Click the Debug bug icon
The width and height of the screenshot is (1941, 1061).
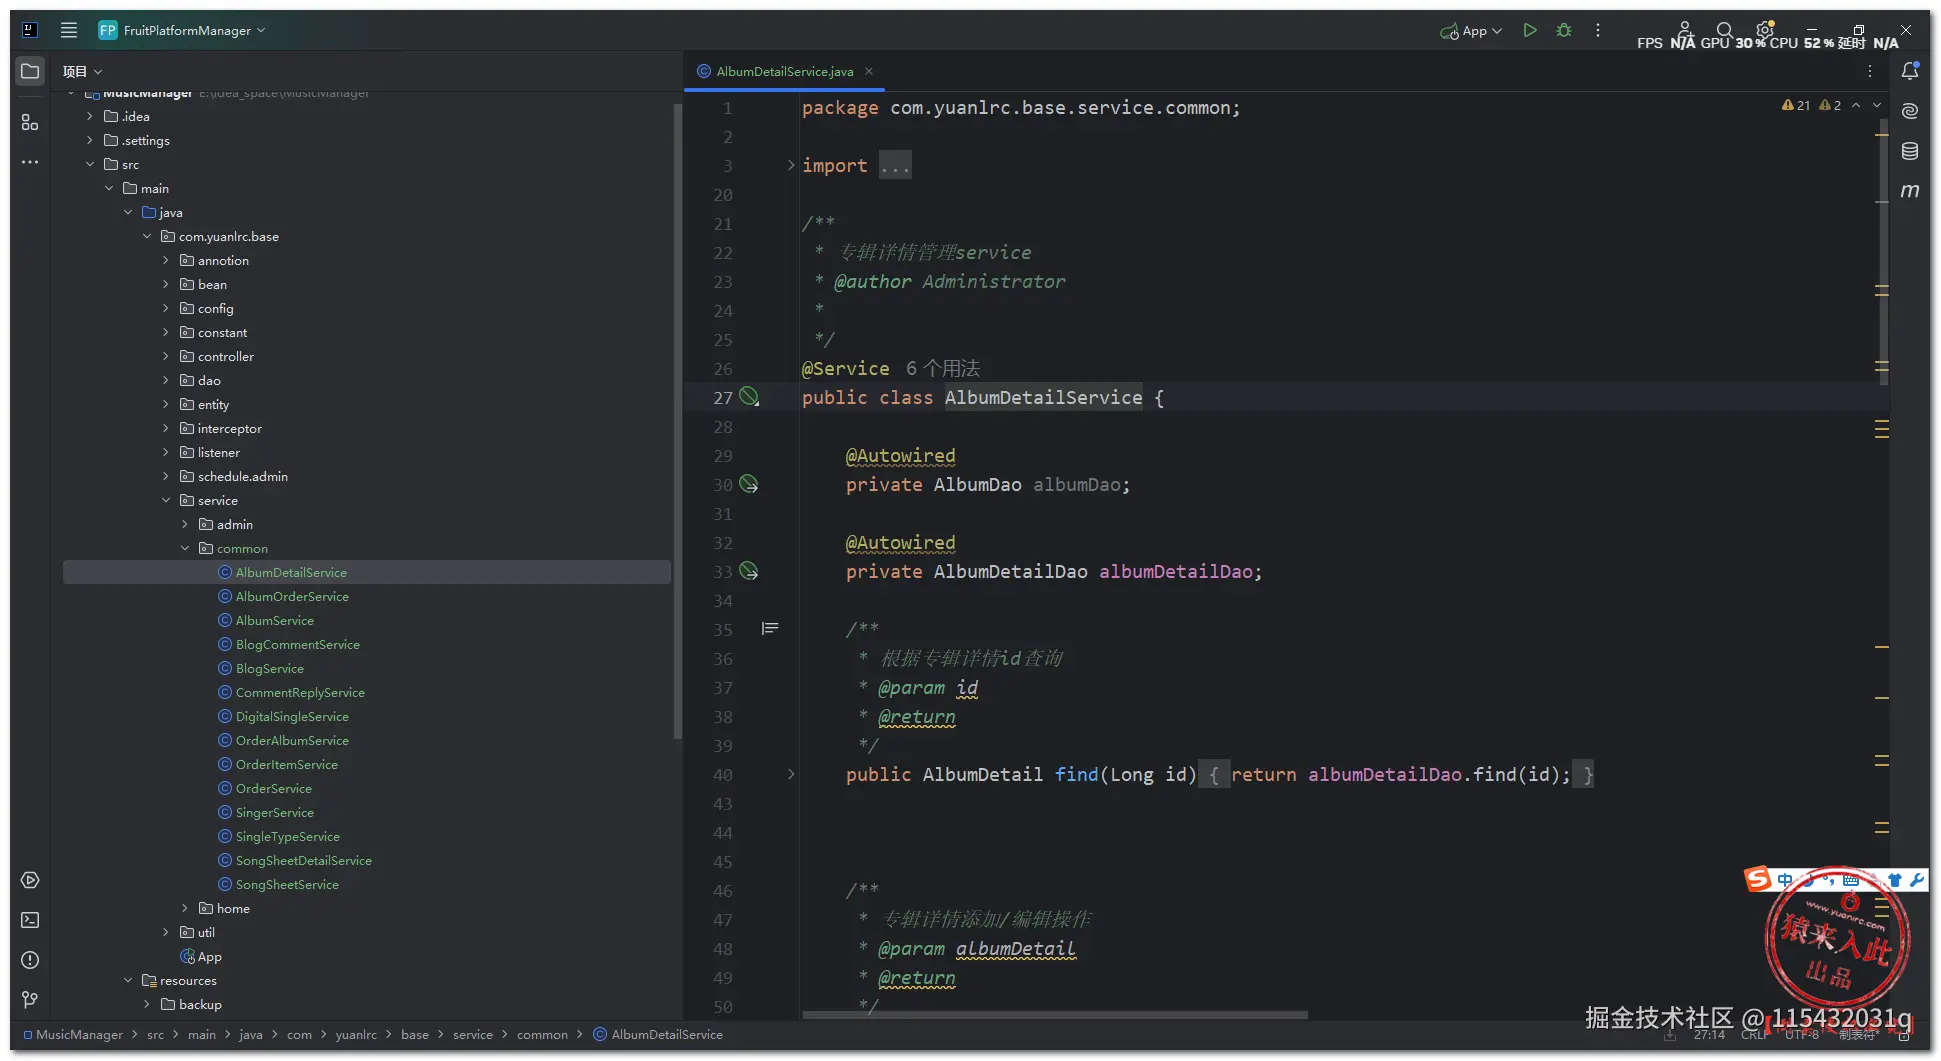click(1564, 31)
